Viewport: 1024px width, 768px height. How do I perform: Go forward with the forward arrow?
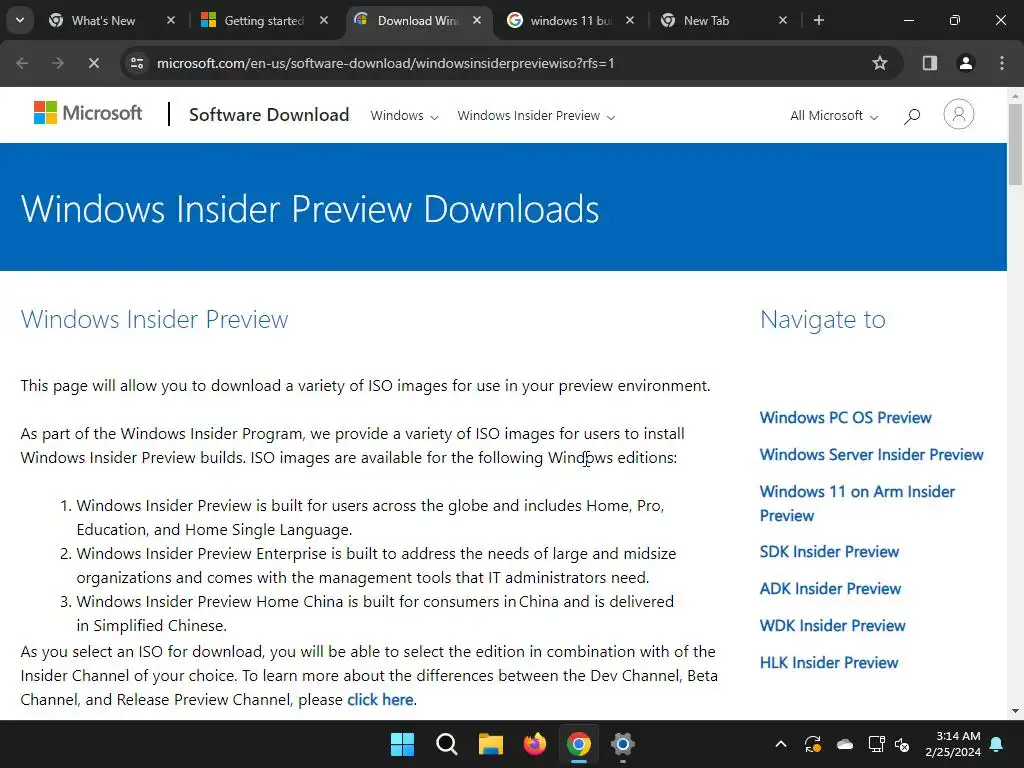pos(58,63)
